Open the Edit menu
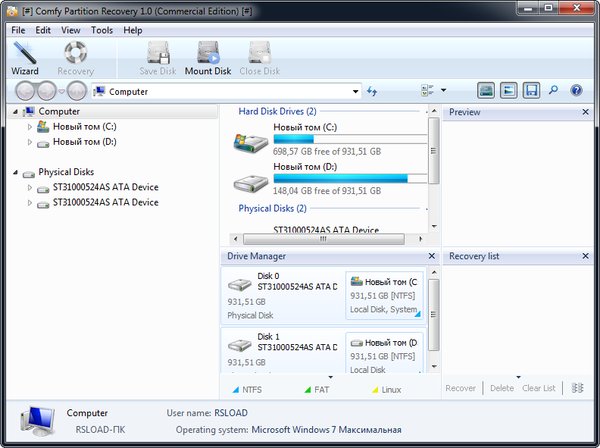The height and width of the screenshot is (448, 600). tap(43, 30)
